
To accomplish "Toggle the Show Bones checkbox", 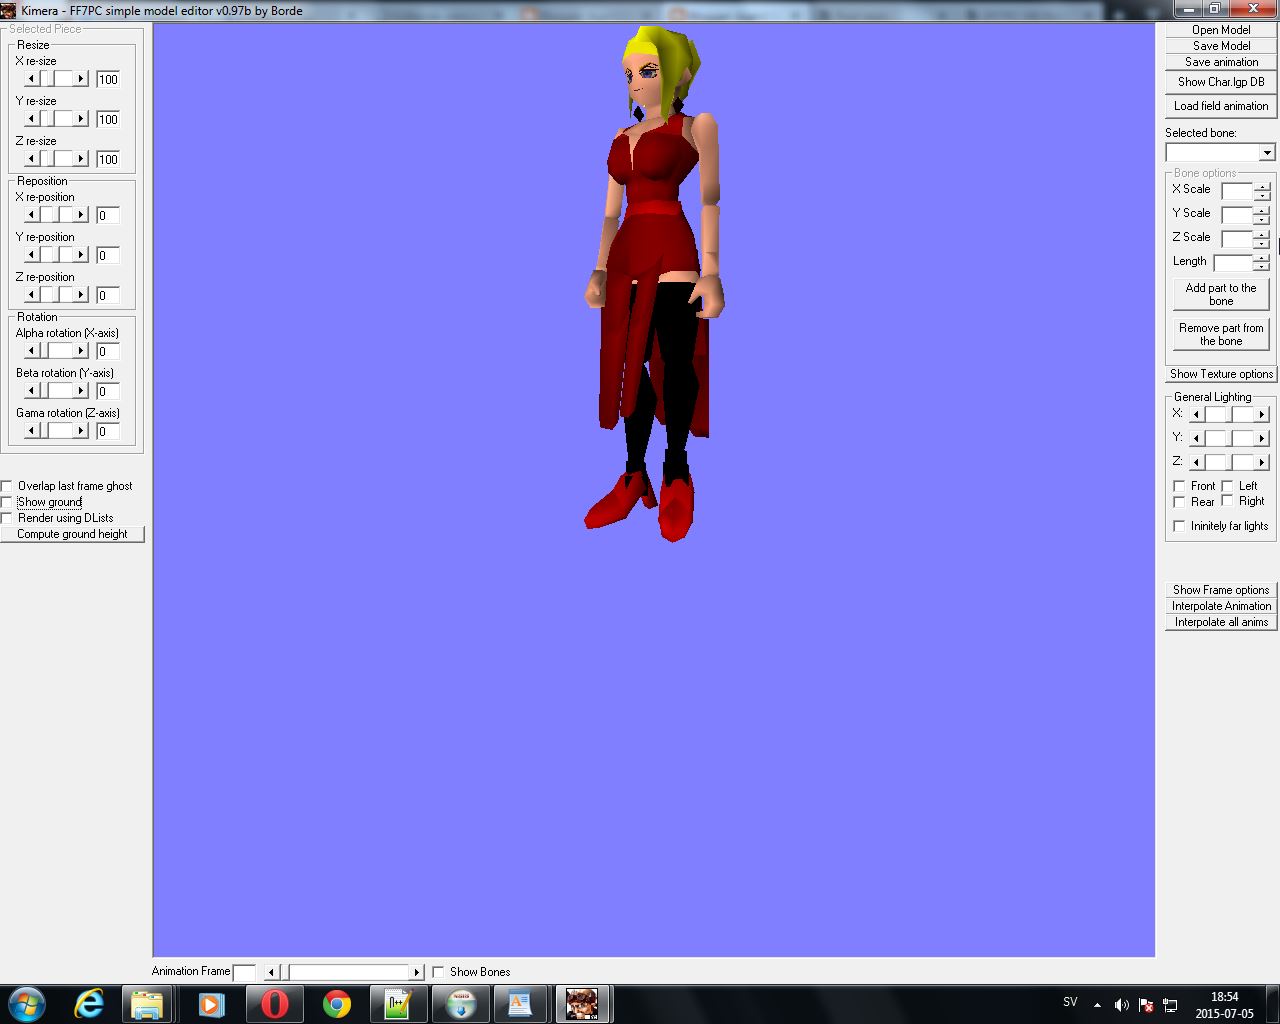I will [438, 972].
